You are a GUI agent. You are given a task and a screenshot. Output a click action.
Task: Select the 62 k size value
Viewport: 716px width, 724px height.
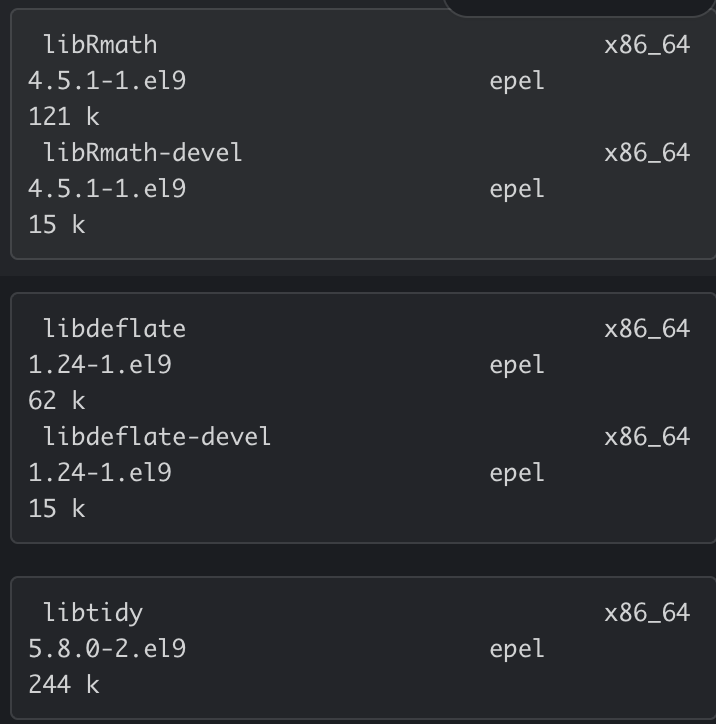coord(57,401)
